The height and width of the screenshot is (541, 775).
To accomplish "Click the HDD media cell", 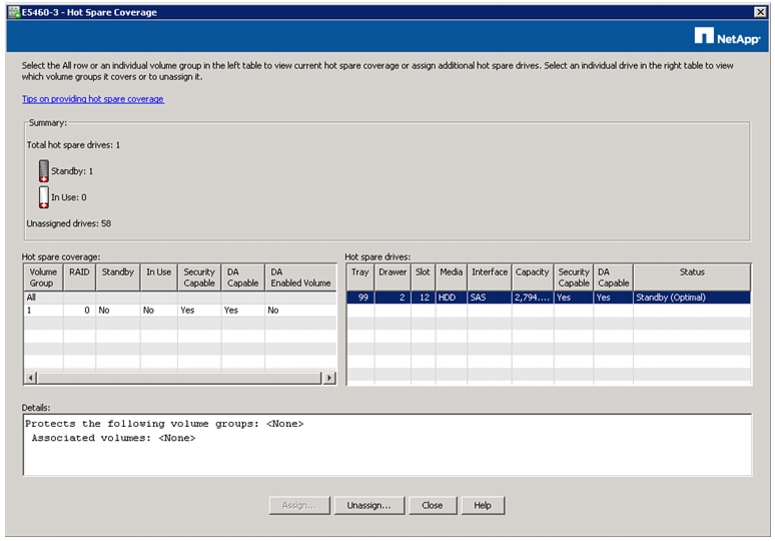I will pos(451,297).
